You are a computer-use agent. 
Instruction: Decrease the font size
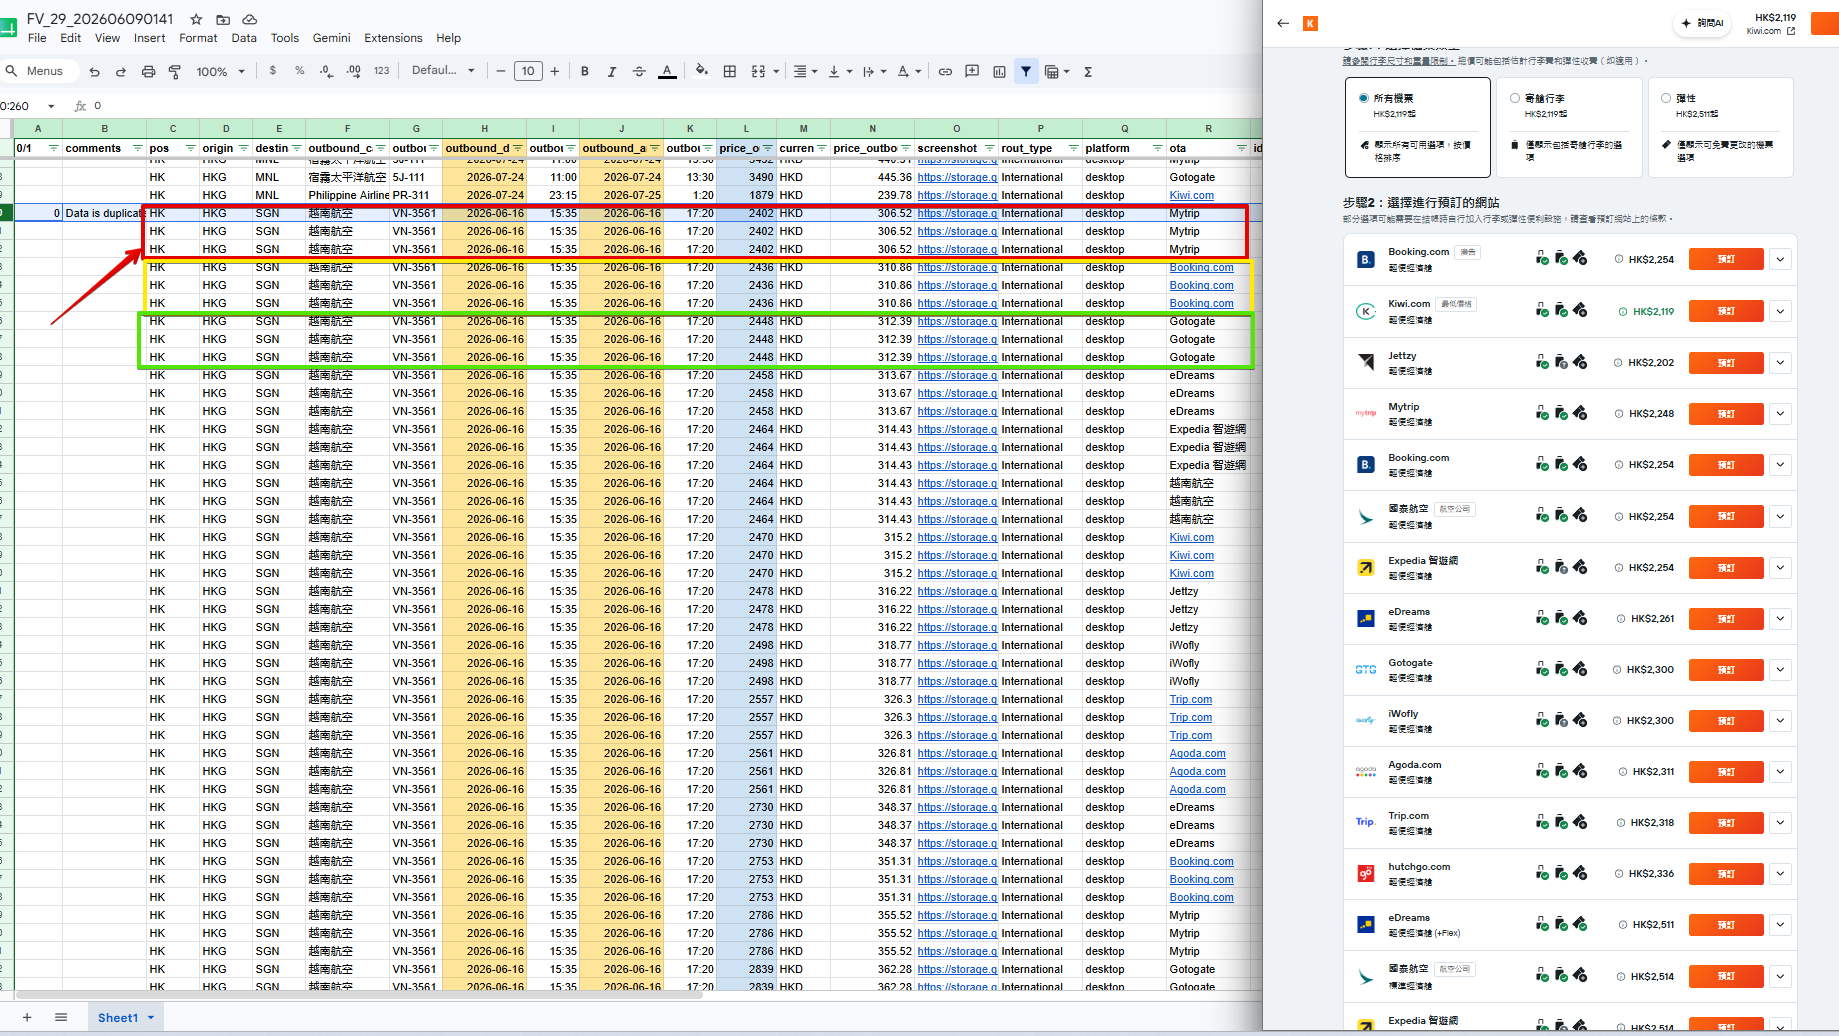[x=501, y=71]
